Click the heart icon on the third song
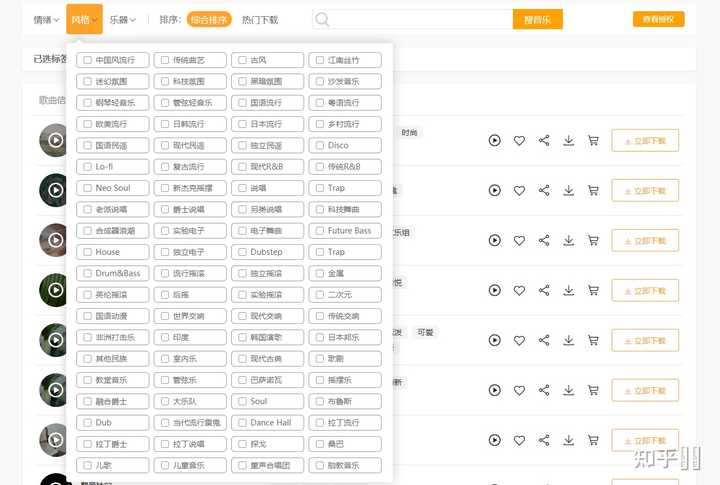 pyautogui.click(x=519, y=240)
